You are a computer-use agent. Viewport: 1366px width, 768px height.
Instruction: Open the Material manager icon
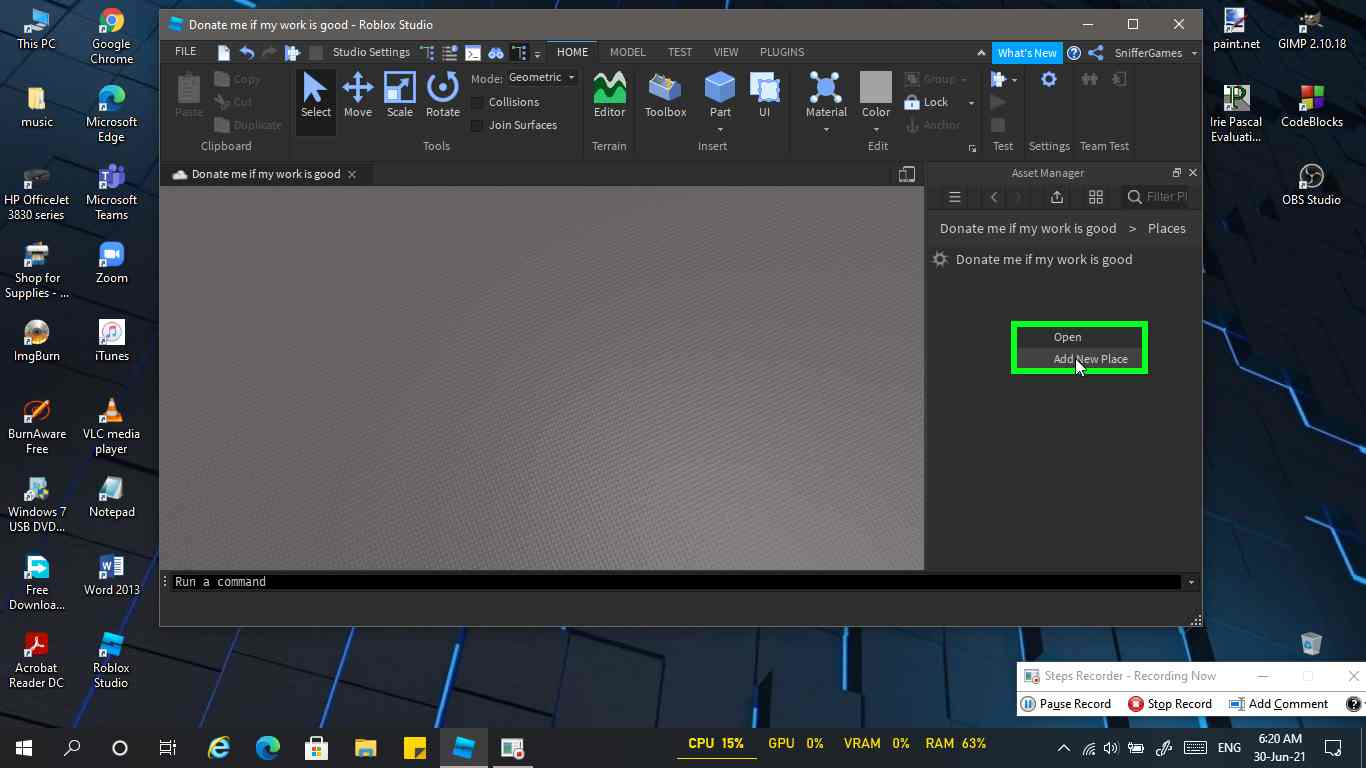click(x=826, y=88)
